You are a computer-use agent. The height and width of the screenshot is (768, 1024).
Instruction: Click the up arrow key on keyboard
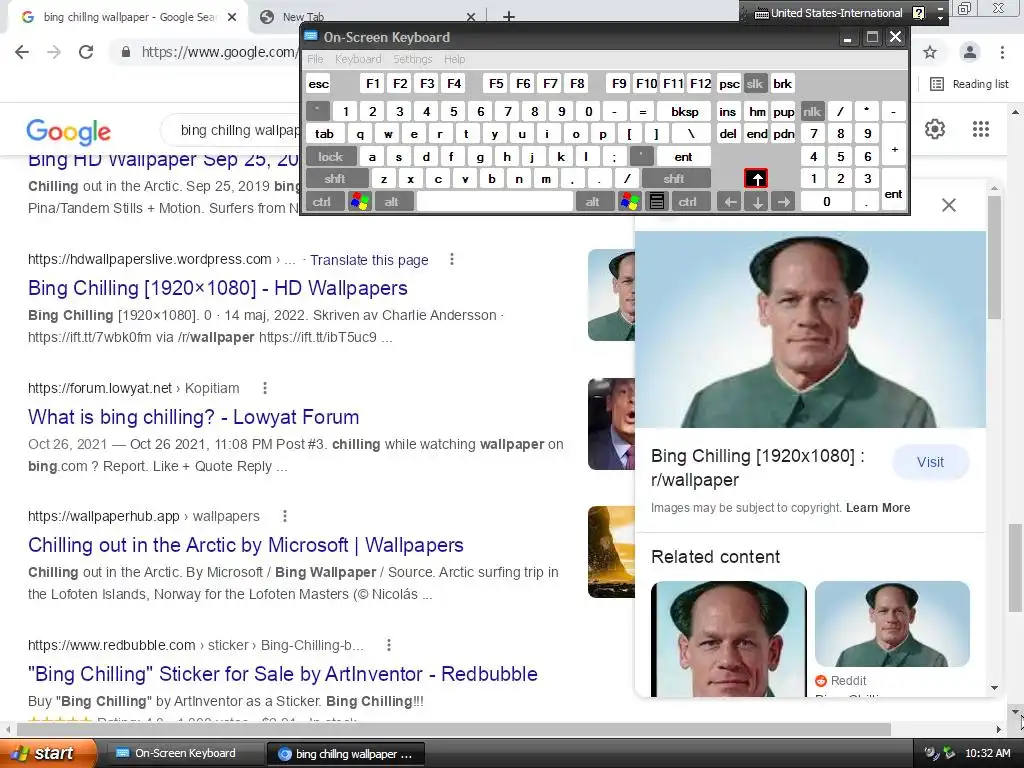tap(756, 178)
